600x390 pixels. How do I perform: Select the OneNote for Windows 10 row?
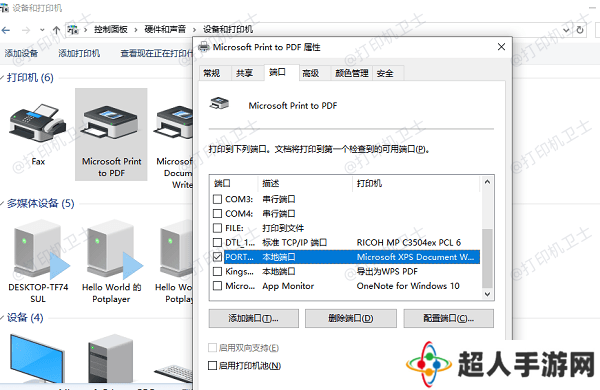346,286
